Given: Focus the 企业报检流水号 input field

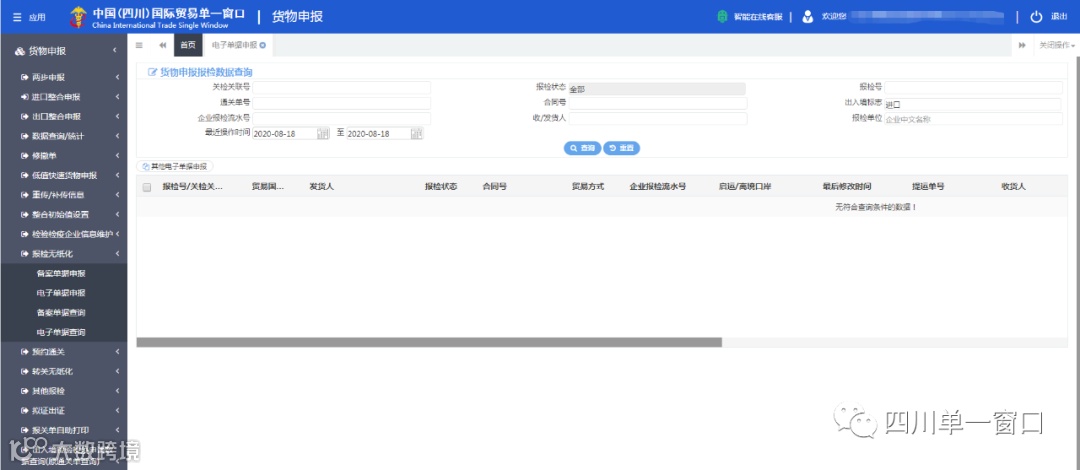Looking at the screenshot, I should coord(341,119).
